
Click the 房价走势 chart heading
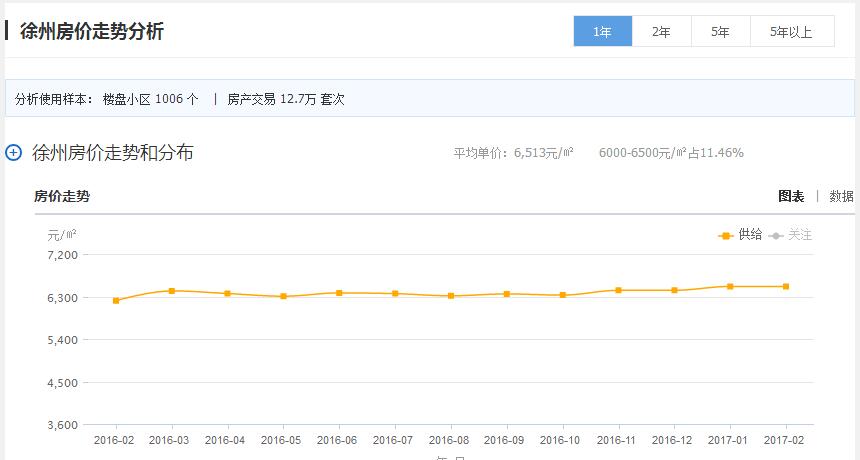click(x=62, y=196)
